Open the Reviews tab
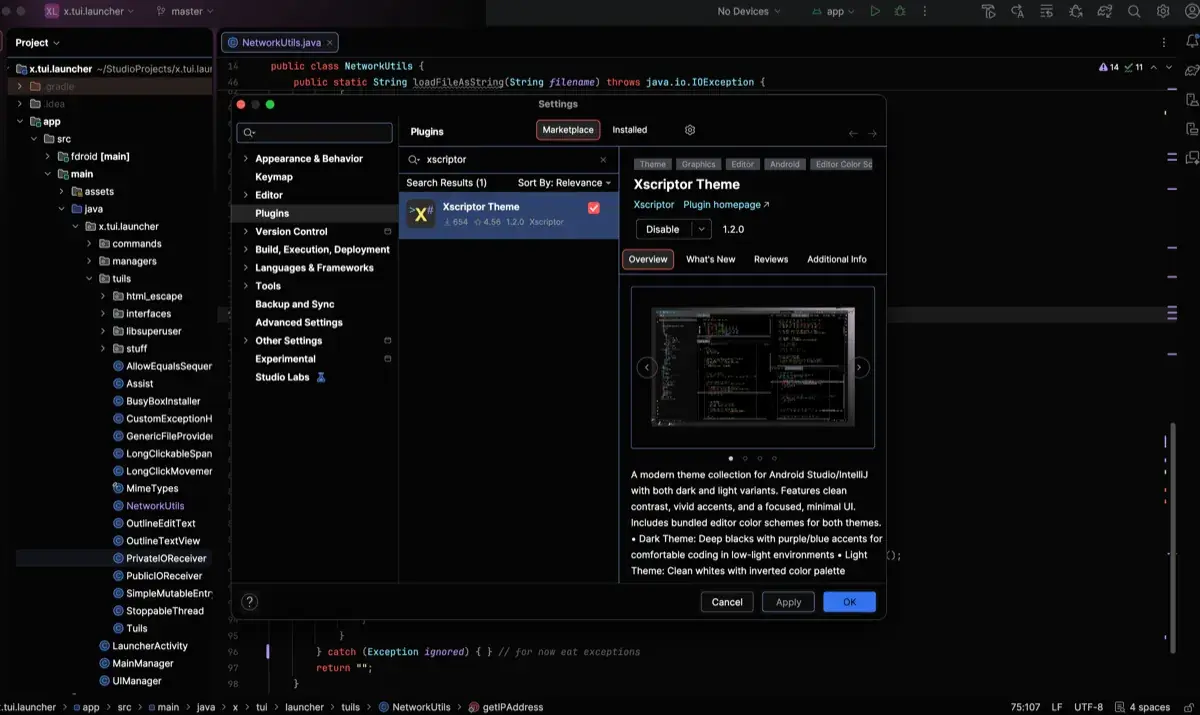 coord(771,259)
